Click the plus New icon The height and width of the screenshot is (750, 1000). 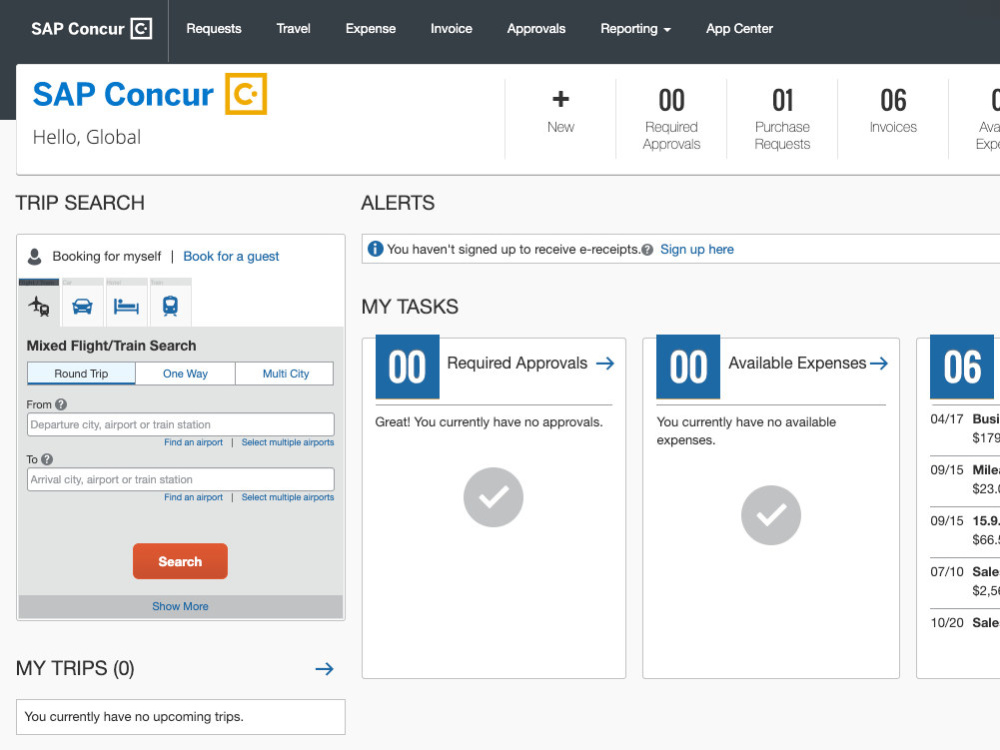click(x=561, y=99)
